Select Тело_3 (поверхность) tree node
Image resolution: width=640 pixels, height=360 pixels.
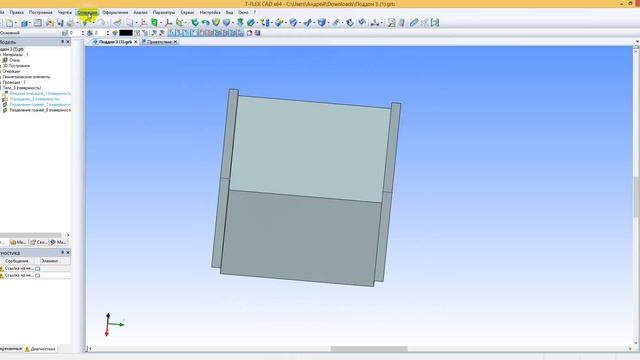pyautogui.click(x=22, y=88)
